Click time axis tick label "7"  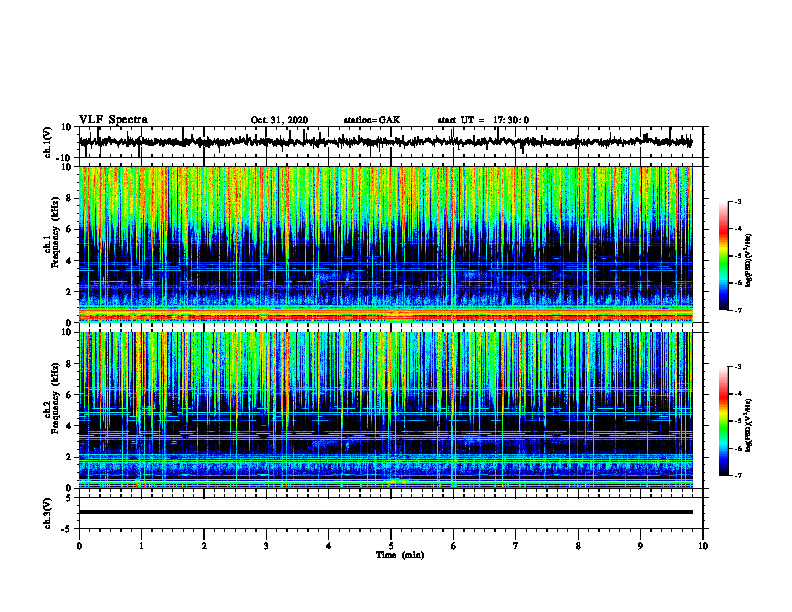516,546
